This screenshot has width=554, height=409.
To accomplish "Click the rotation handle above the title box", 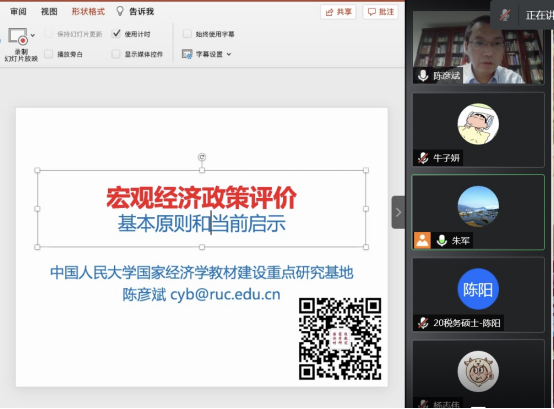I will [202, 157].
